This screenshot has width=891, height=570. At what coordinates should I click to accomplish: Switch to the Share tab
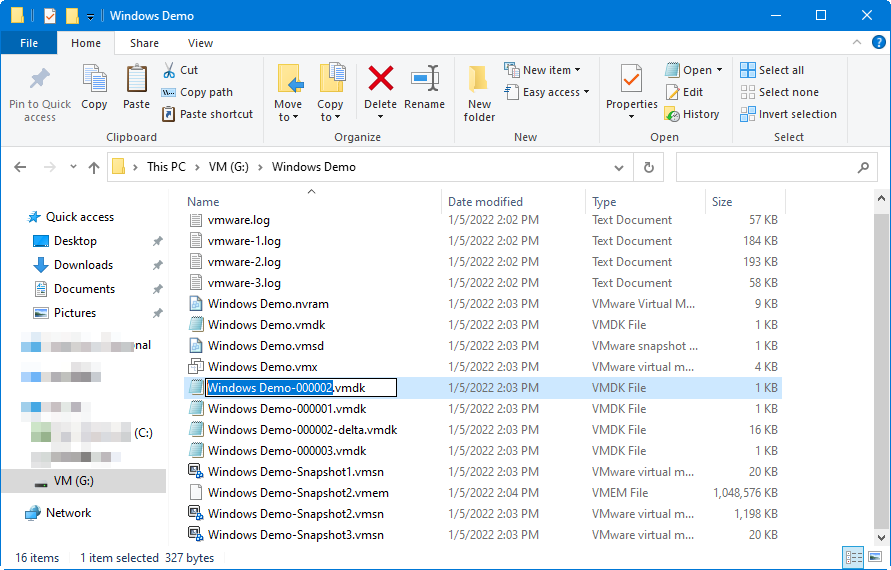144,43
